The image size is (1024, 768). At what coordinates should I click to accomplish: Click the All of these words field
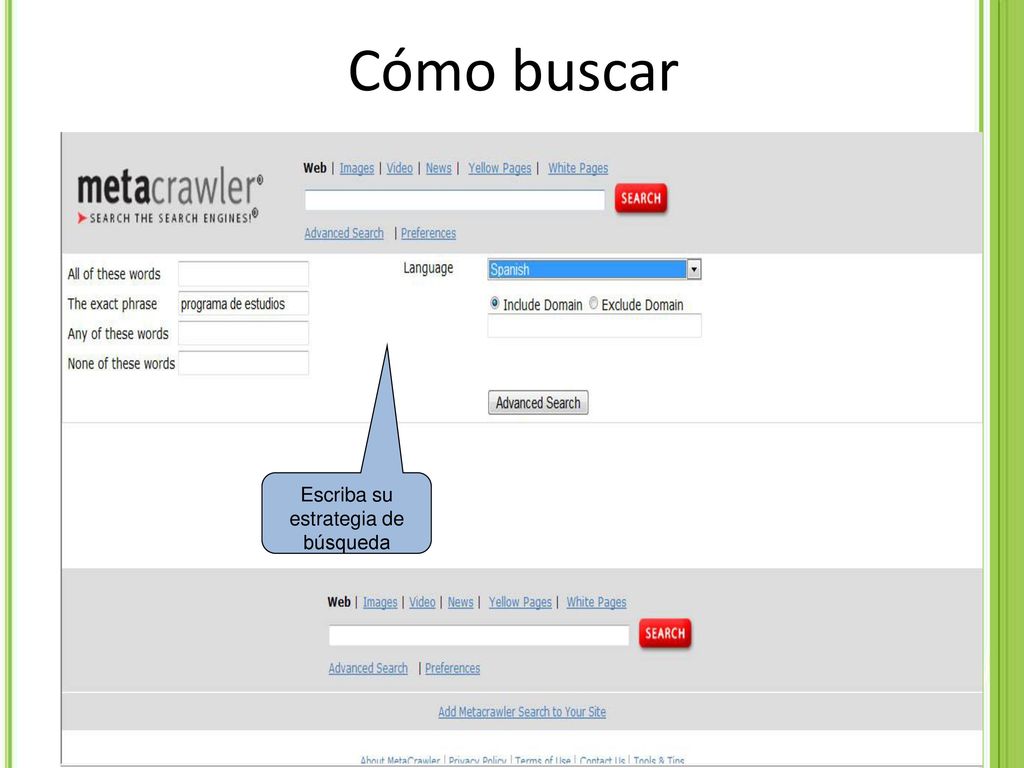[244, 274]
